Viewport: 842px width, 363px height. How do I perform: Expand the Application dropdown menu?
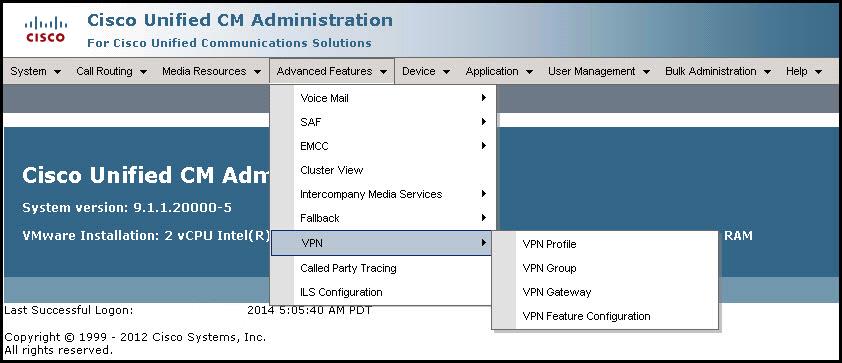(x=499, y=71)
